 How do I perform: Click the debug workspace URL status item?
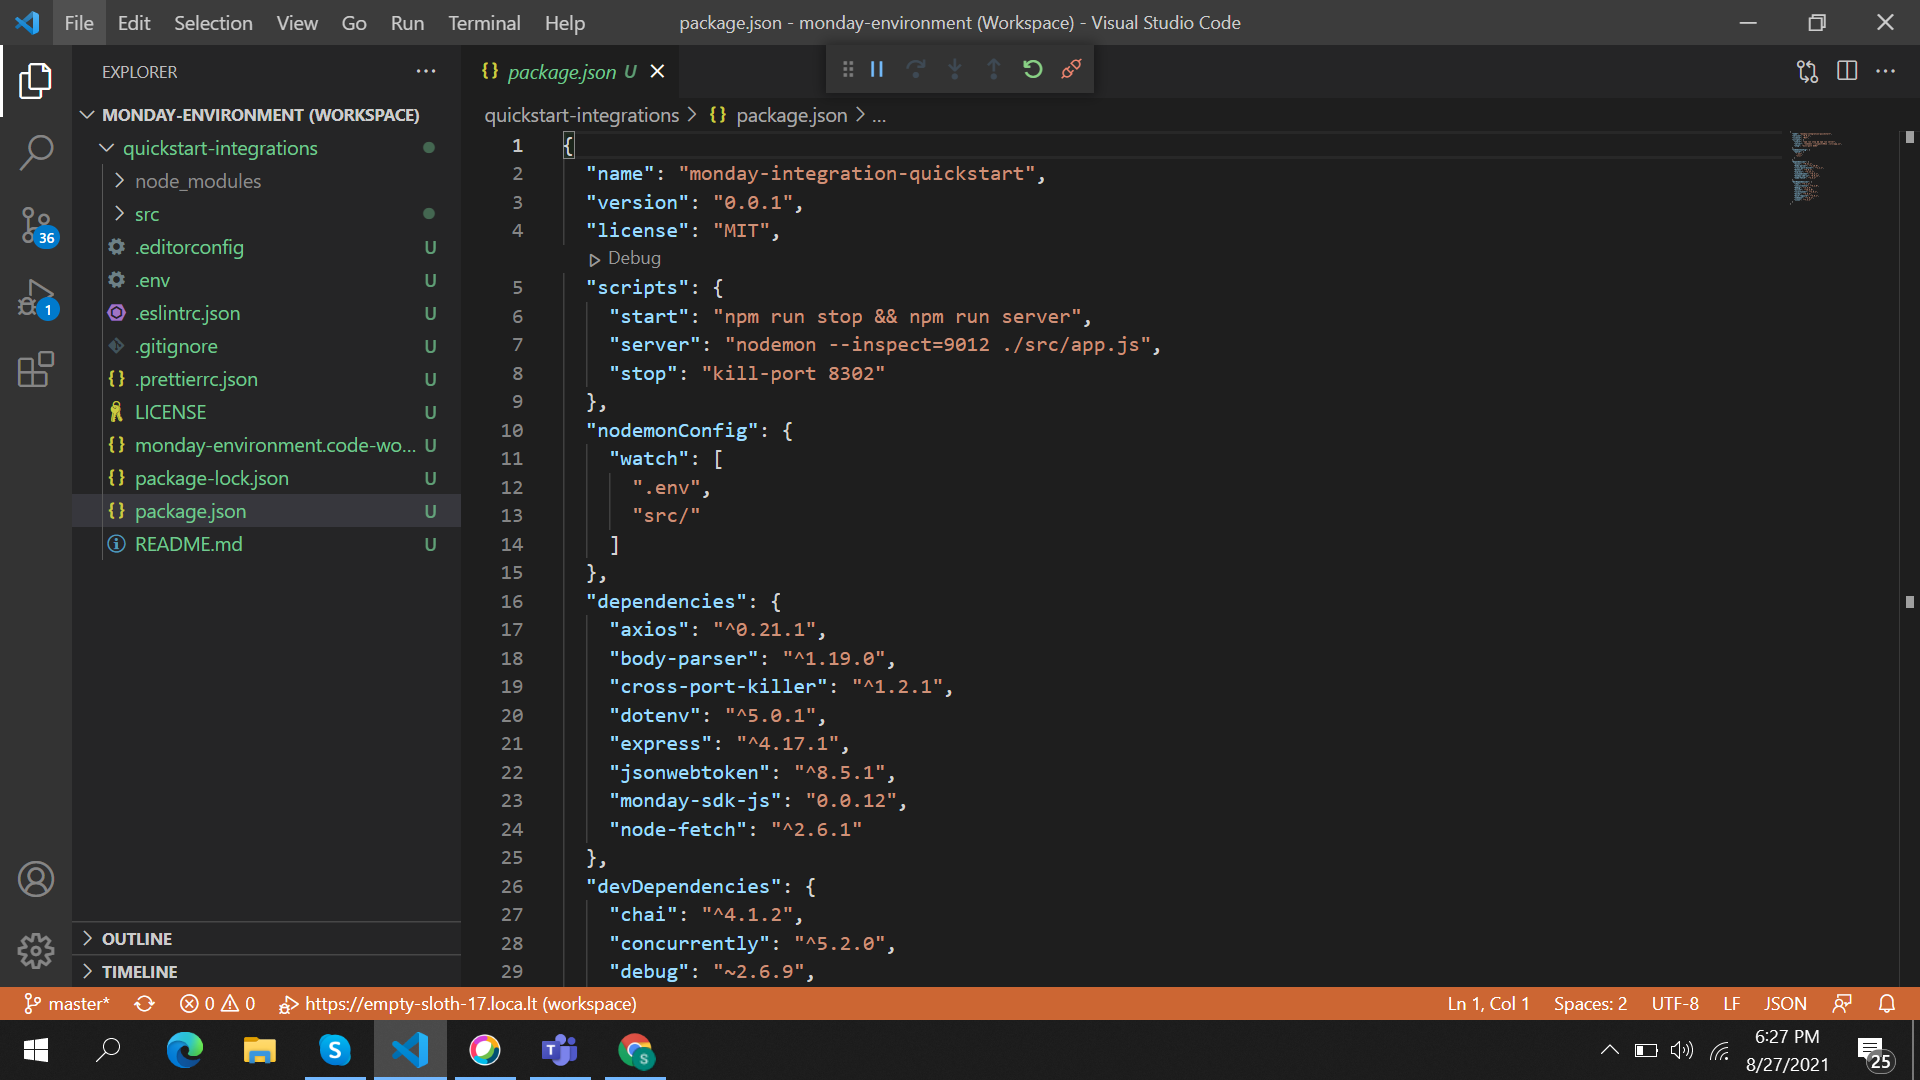(x=458, y=1004)
